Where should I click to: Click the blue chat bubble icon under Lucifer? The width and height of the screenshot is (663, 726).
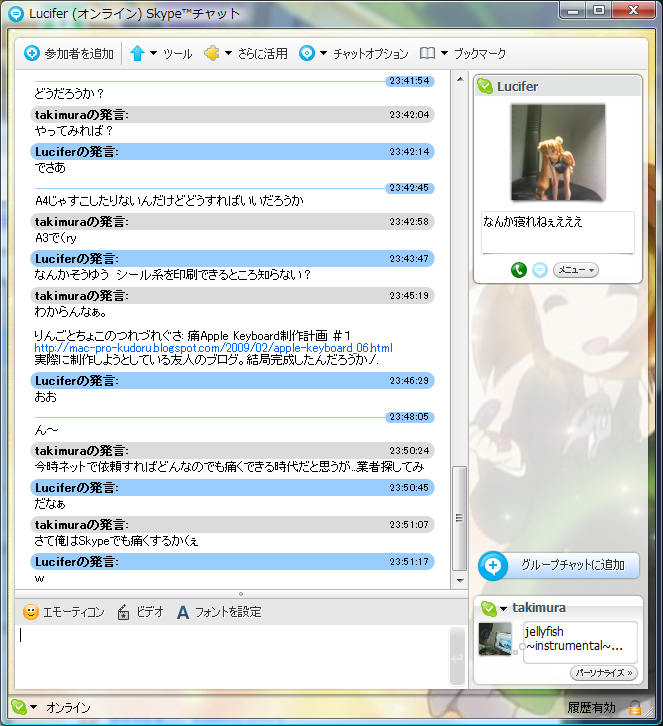[539, 269]
